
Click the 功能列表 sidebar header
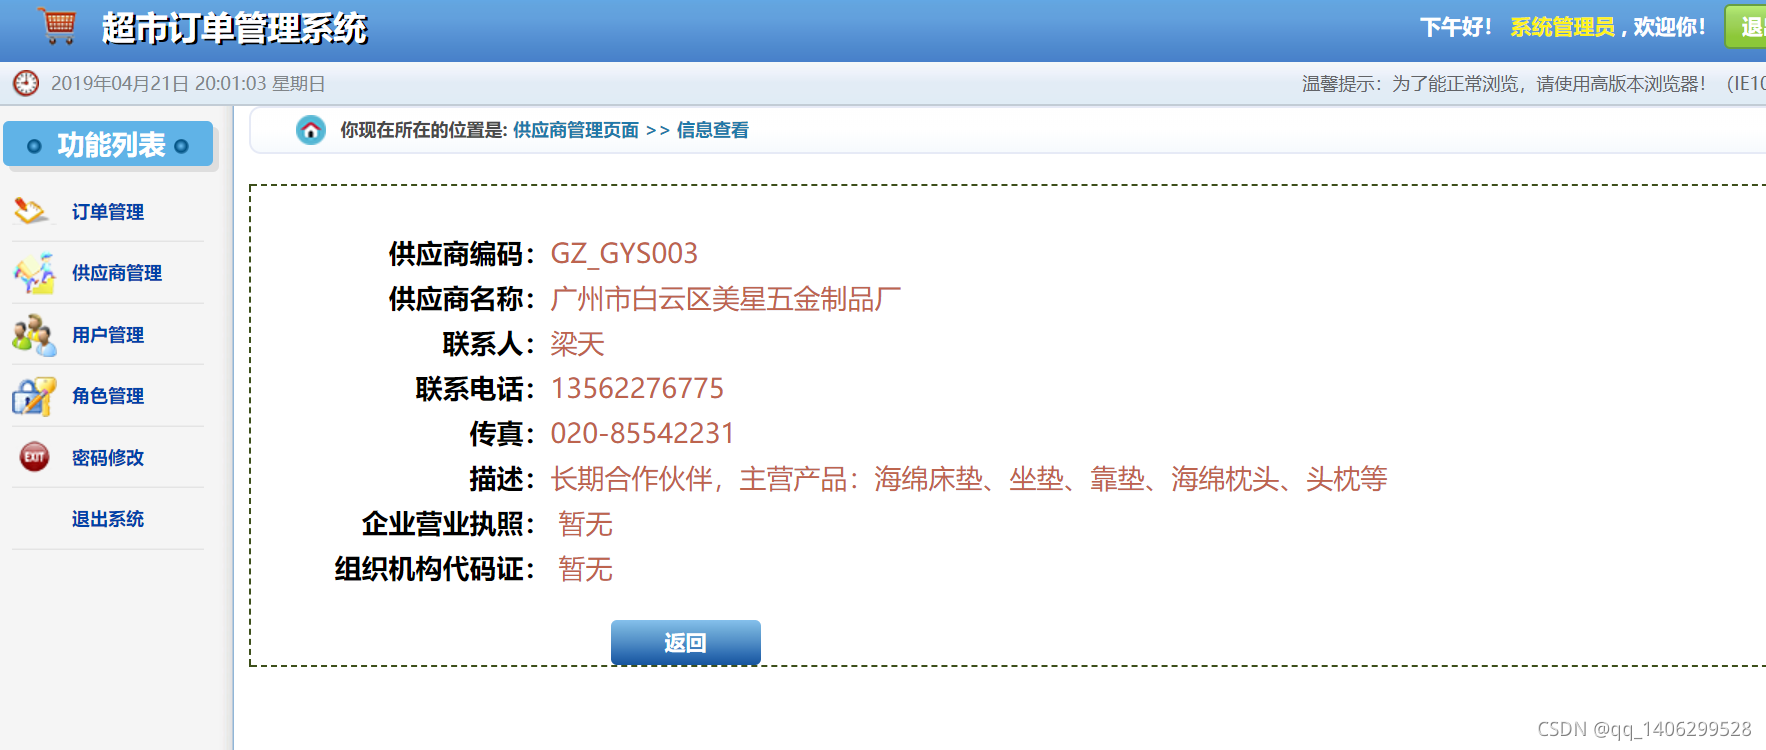(x=108, y=145)
